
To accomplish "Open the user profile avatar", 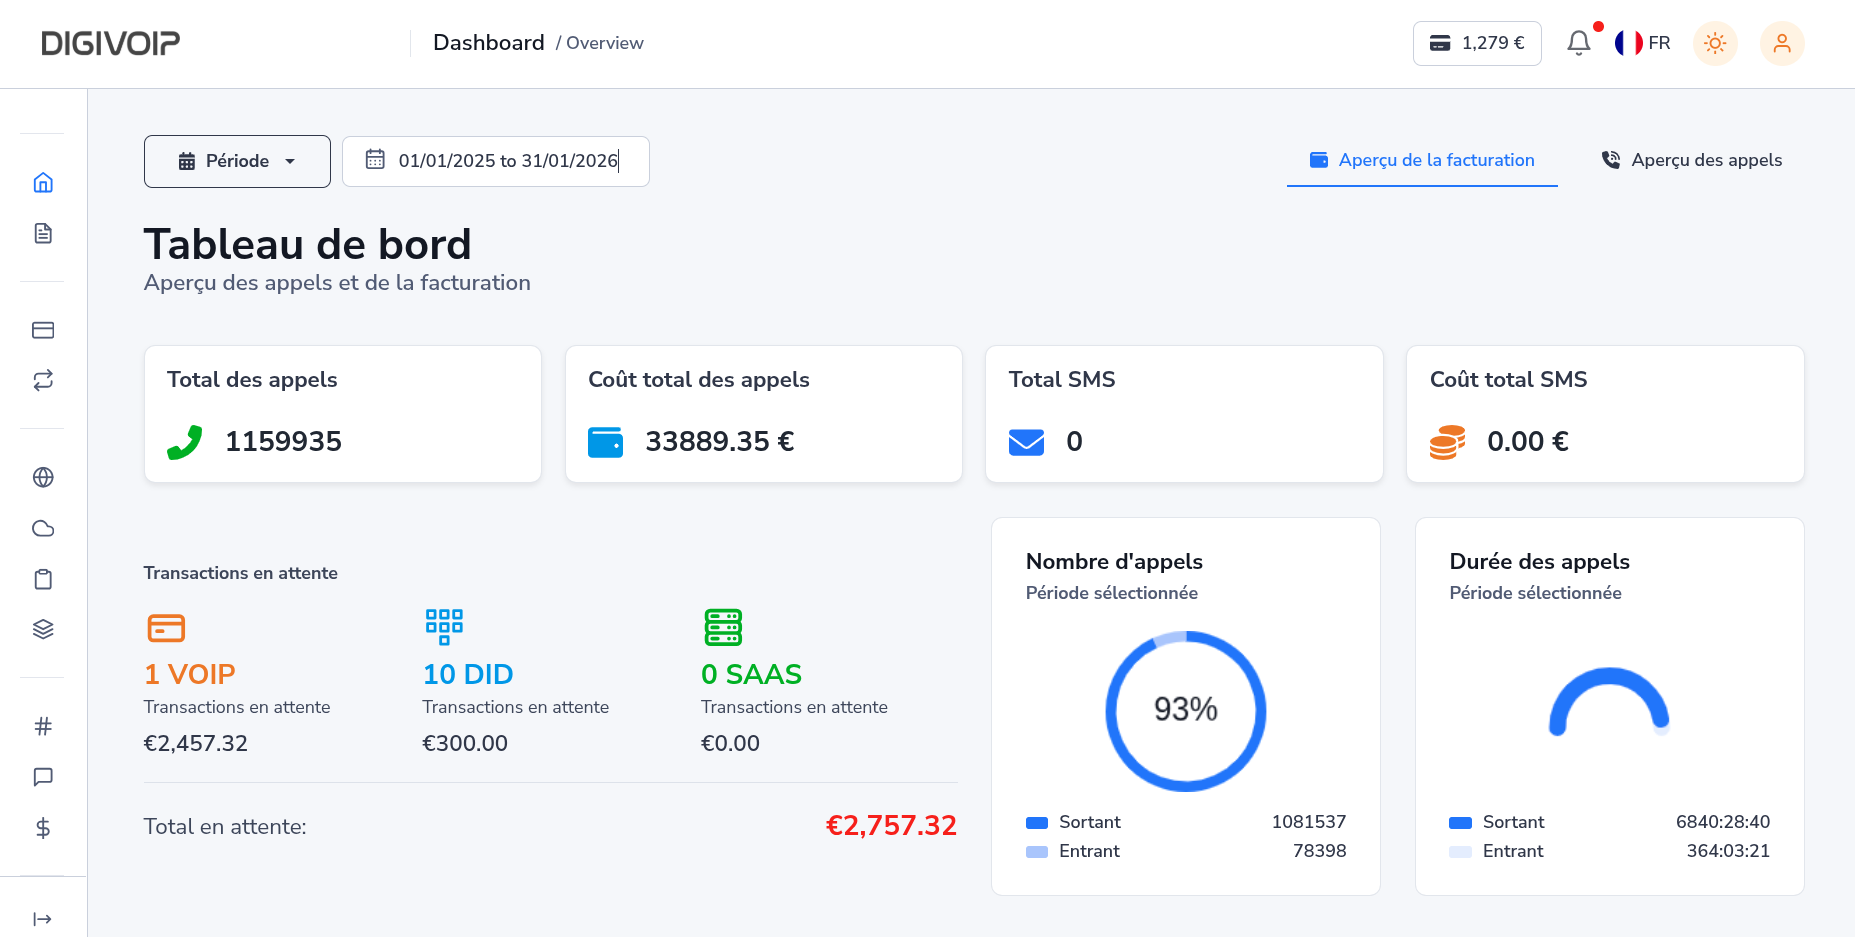I will (x=1782, y=43).
